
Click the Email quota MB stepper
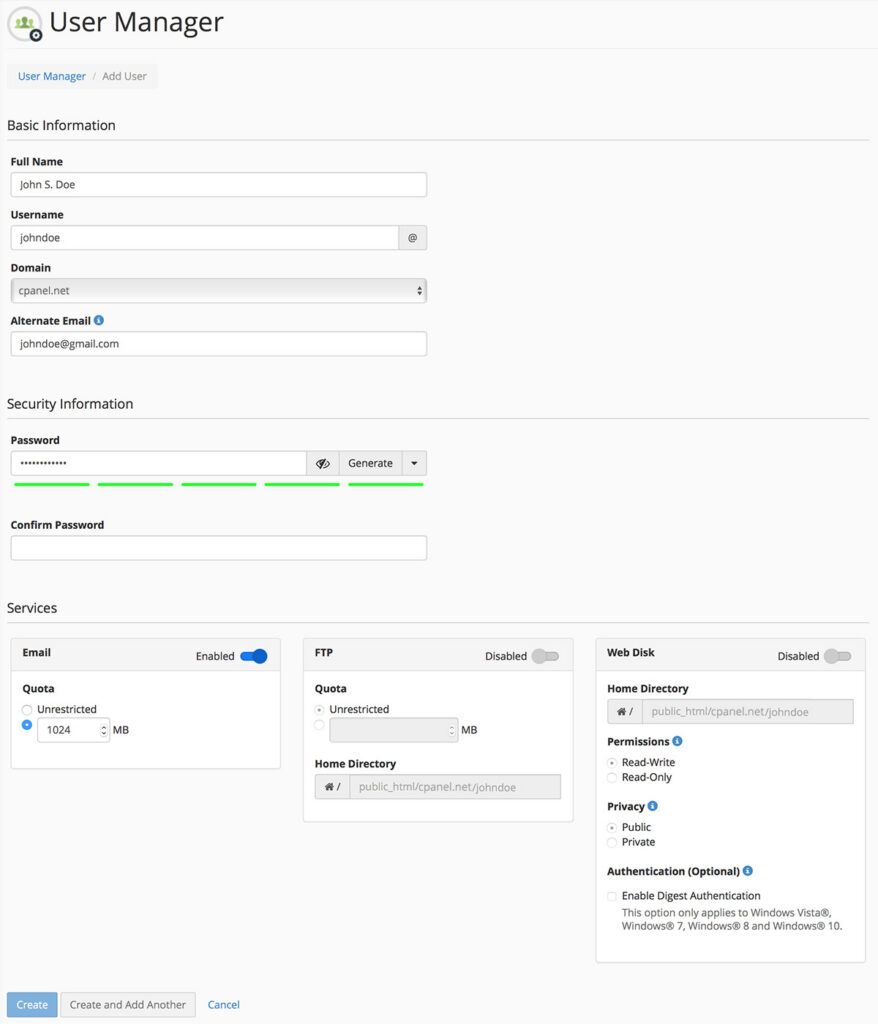104,730
